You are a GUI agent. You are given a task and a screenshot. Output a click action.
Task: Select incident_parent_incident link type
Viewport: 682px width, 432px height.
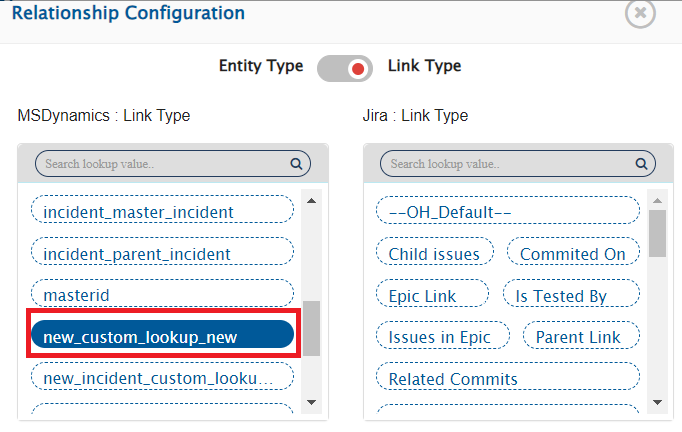pos(162,253)
